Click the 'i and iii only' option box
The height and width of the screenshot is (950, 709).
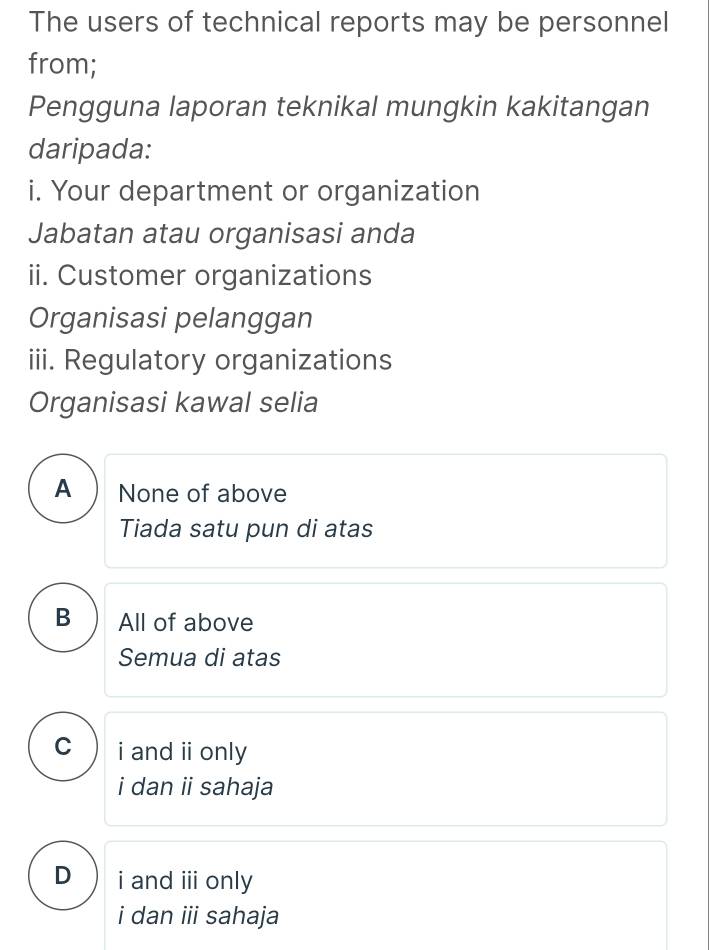point(385,893)
